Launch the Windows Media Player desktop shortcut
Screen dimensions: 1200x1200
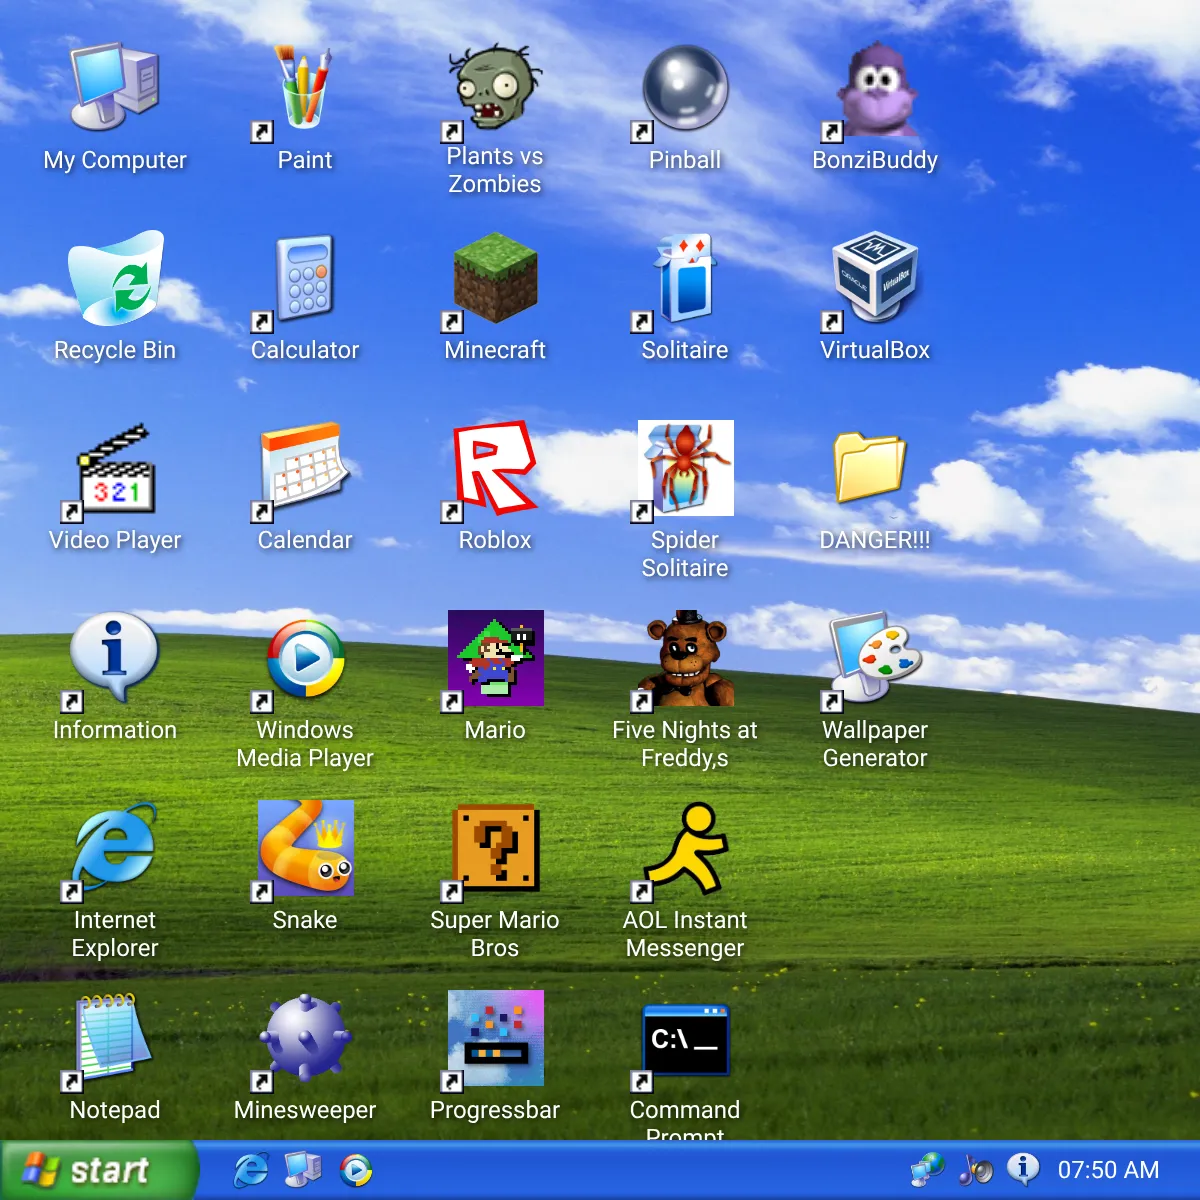305,659
